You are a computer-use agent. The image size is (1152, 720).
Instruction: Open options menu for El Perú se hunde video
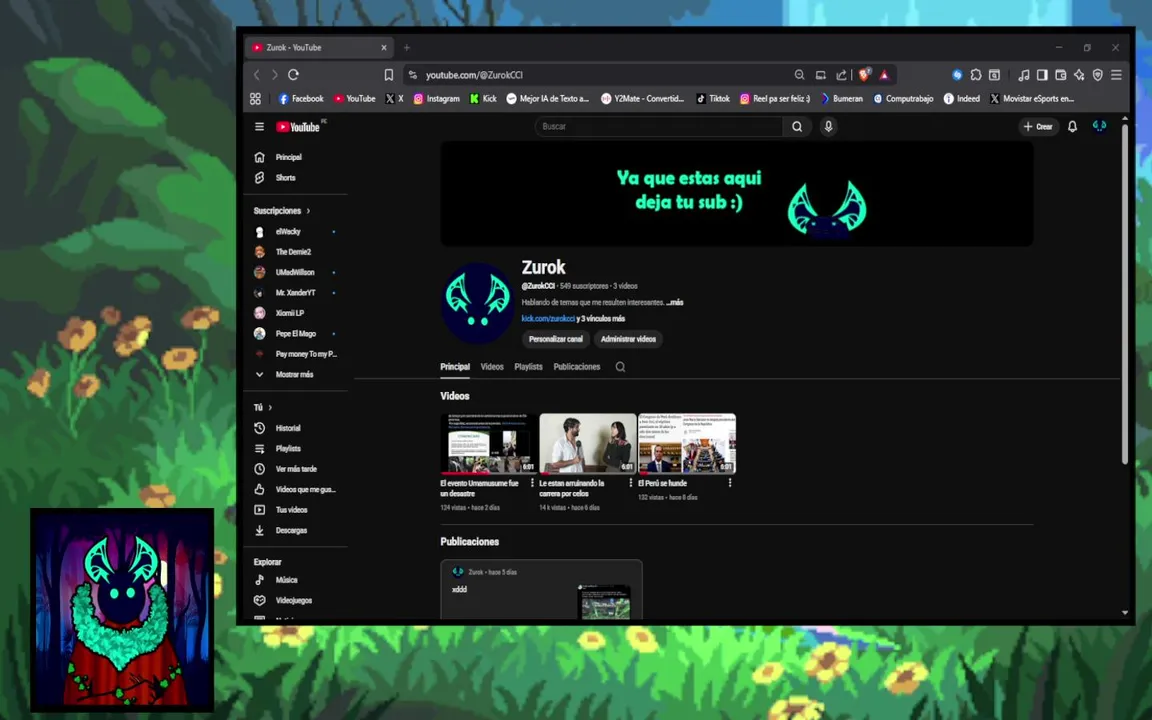[x=730, y=483]
